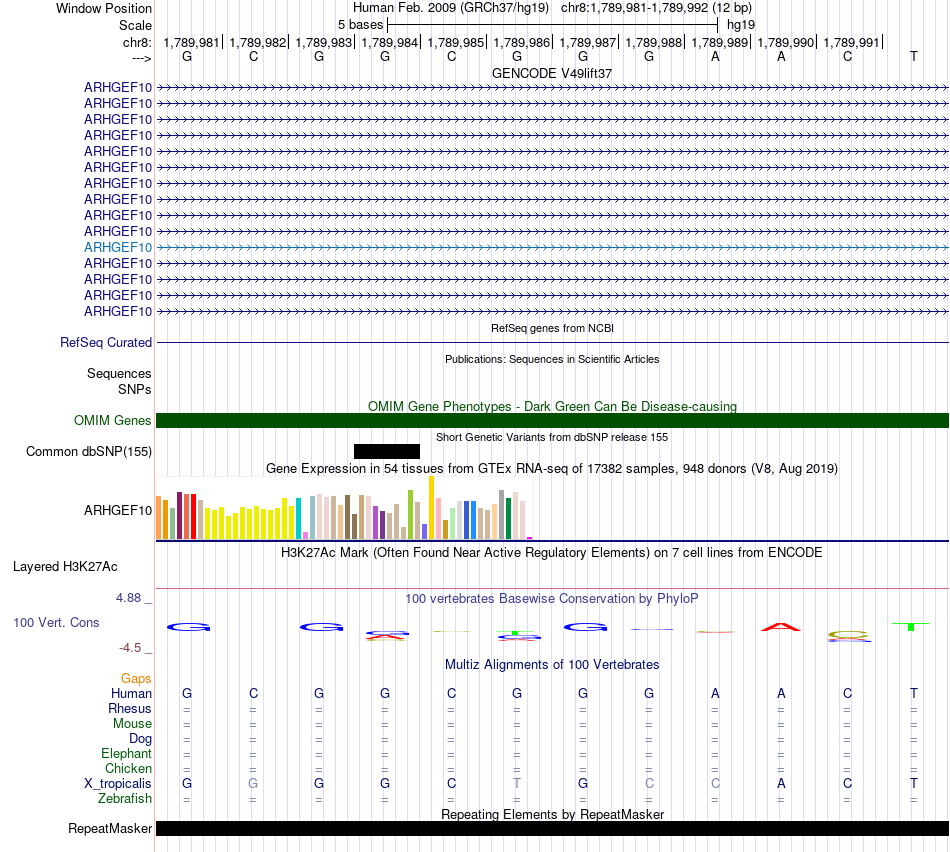Open the H3K27Ac Mark track title
Screen dimensions: 950x852
point(552,553)
